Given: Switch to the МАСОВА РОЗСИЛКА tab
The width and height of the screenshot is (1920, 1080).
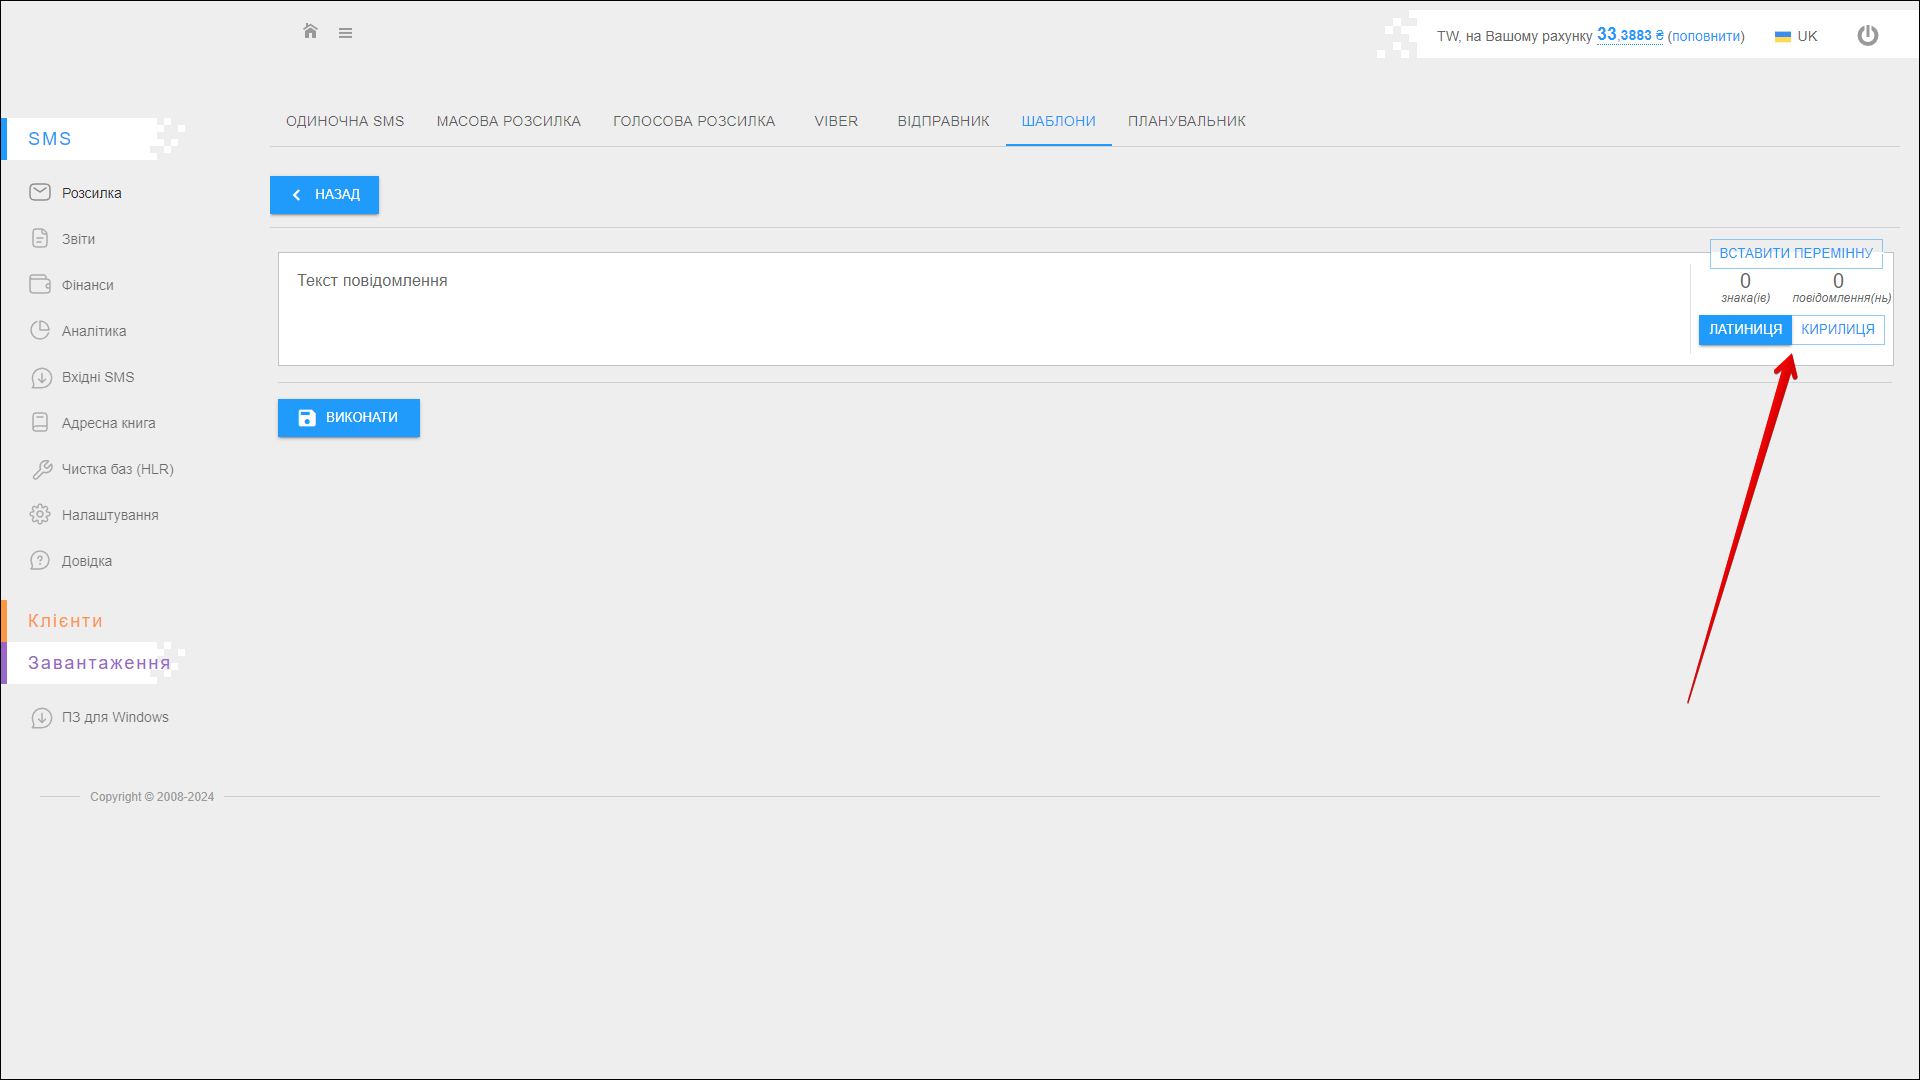Looking at the screenshot, I should click(508, 121).
